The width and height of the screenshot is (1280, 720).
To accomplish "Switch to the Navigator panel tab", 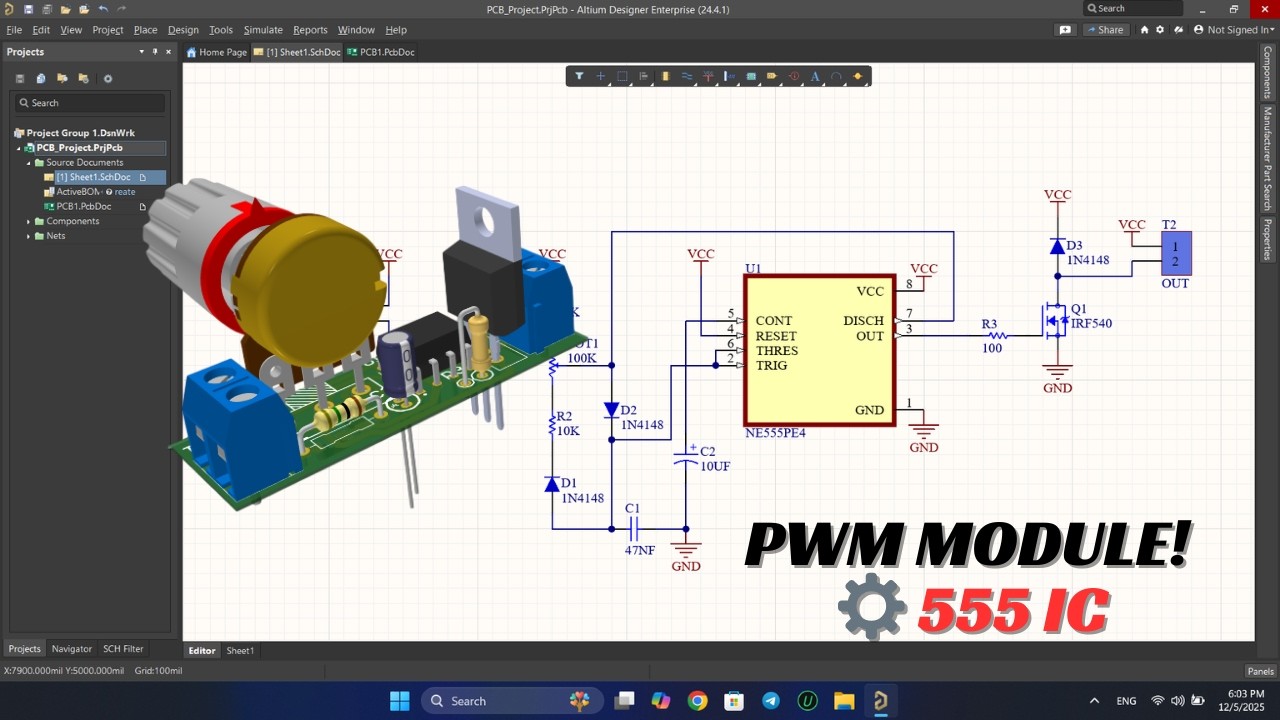I will (72, 649).
